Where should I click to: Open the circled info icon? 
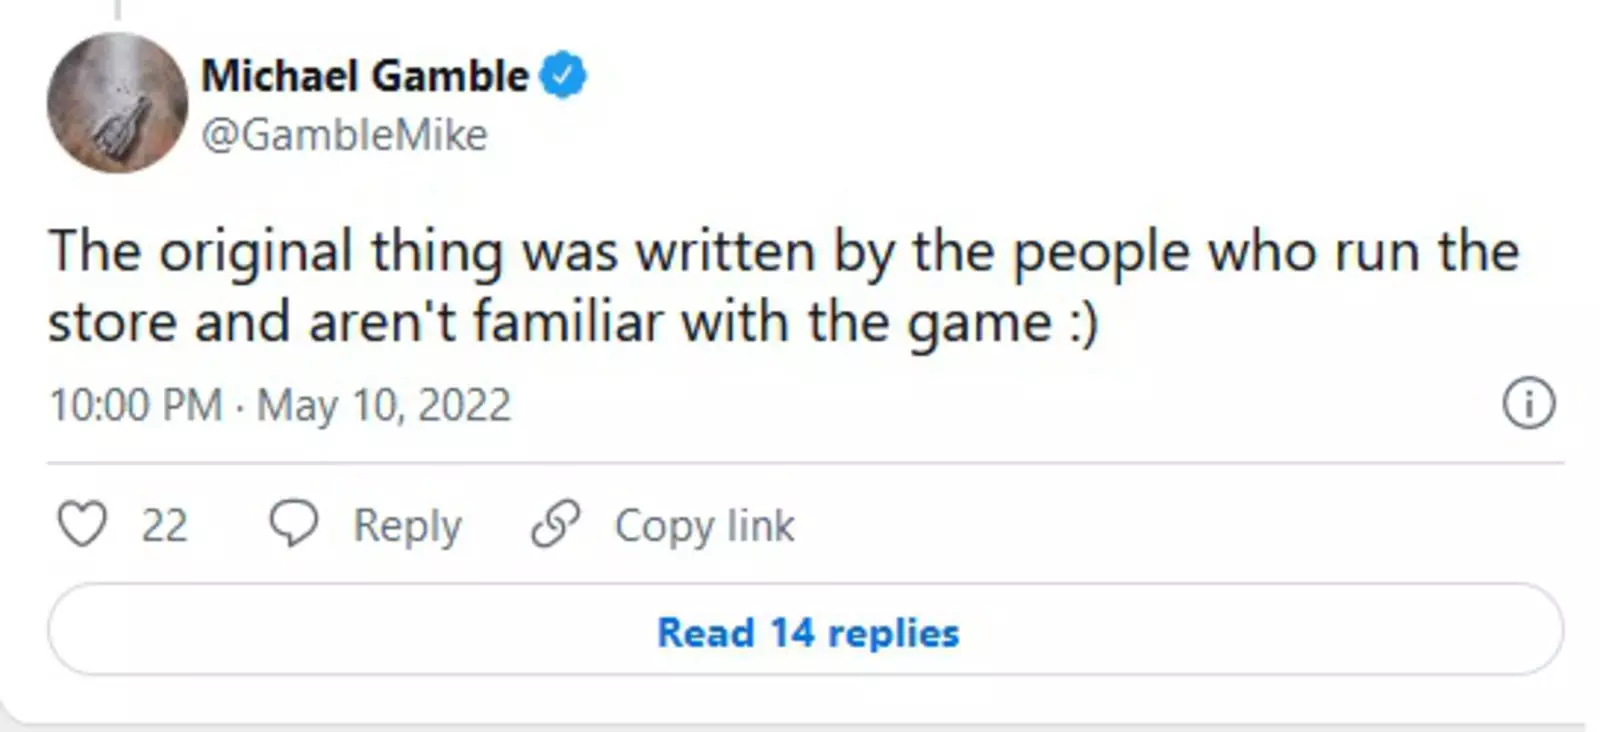click(1528, 405)
